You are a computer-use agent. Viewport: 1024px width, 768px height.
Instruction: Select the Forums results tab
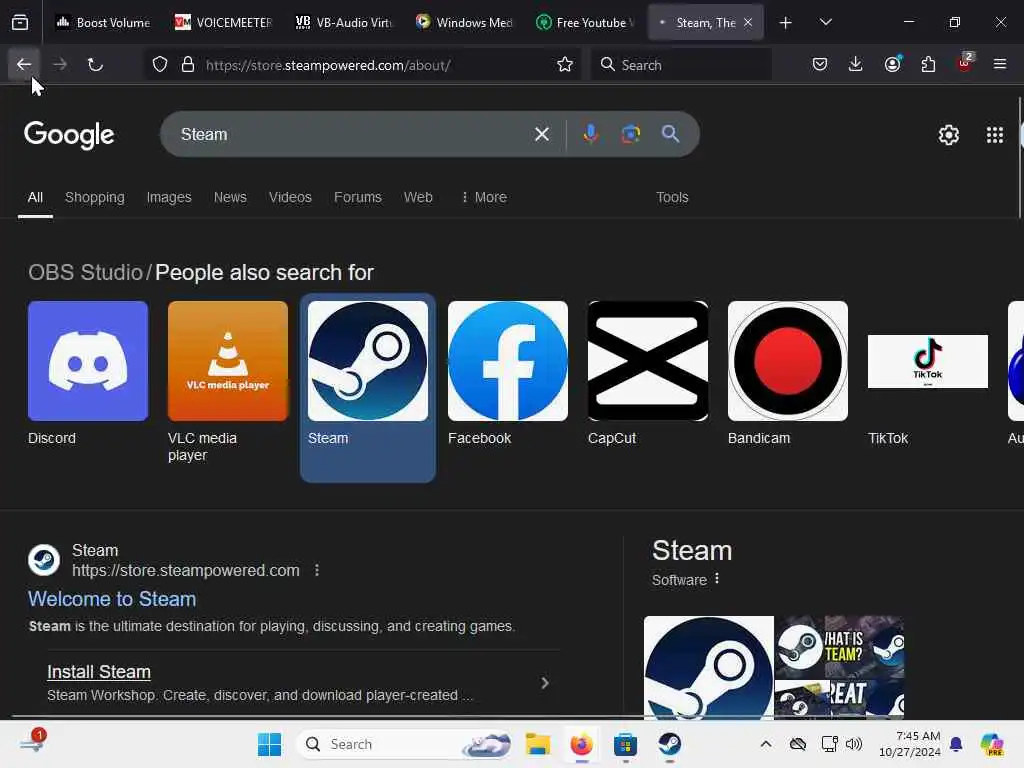tap(357, 197)
